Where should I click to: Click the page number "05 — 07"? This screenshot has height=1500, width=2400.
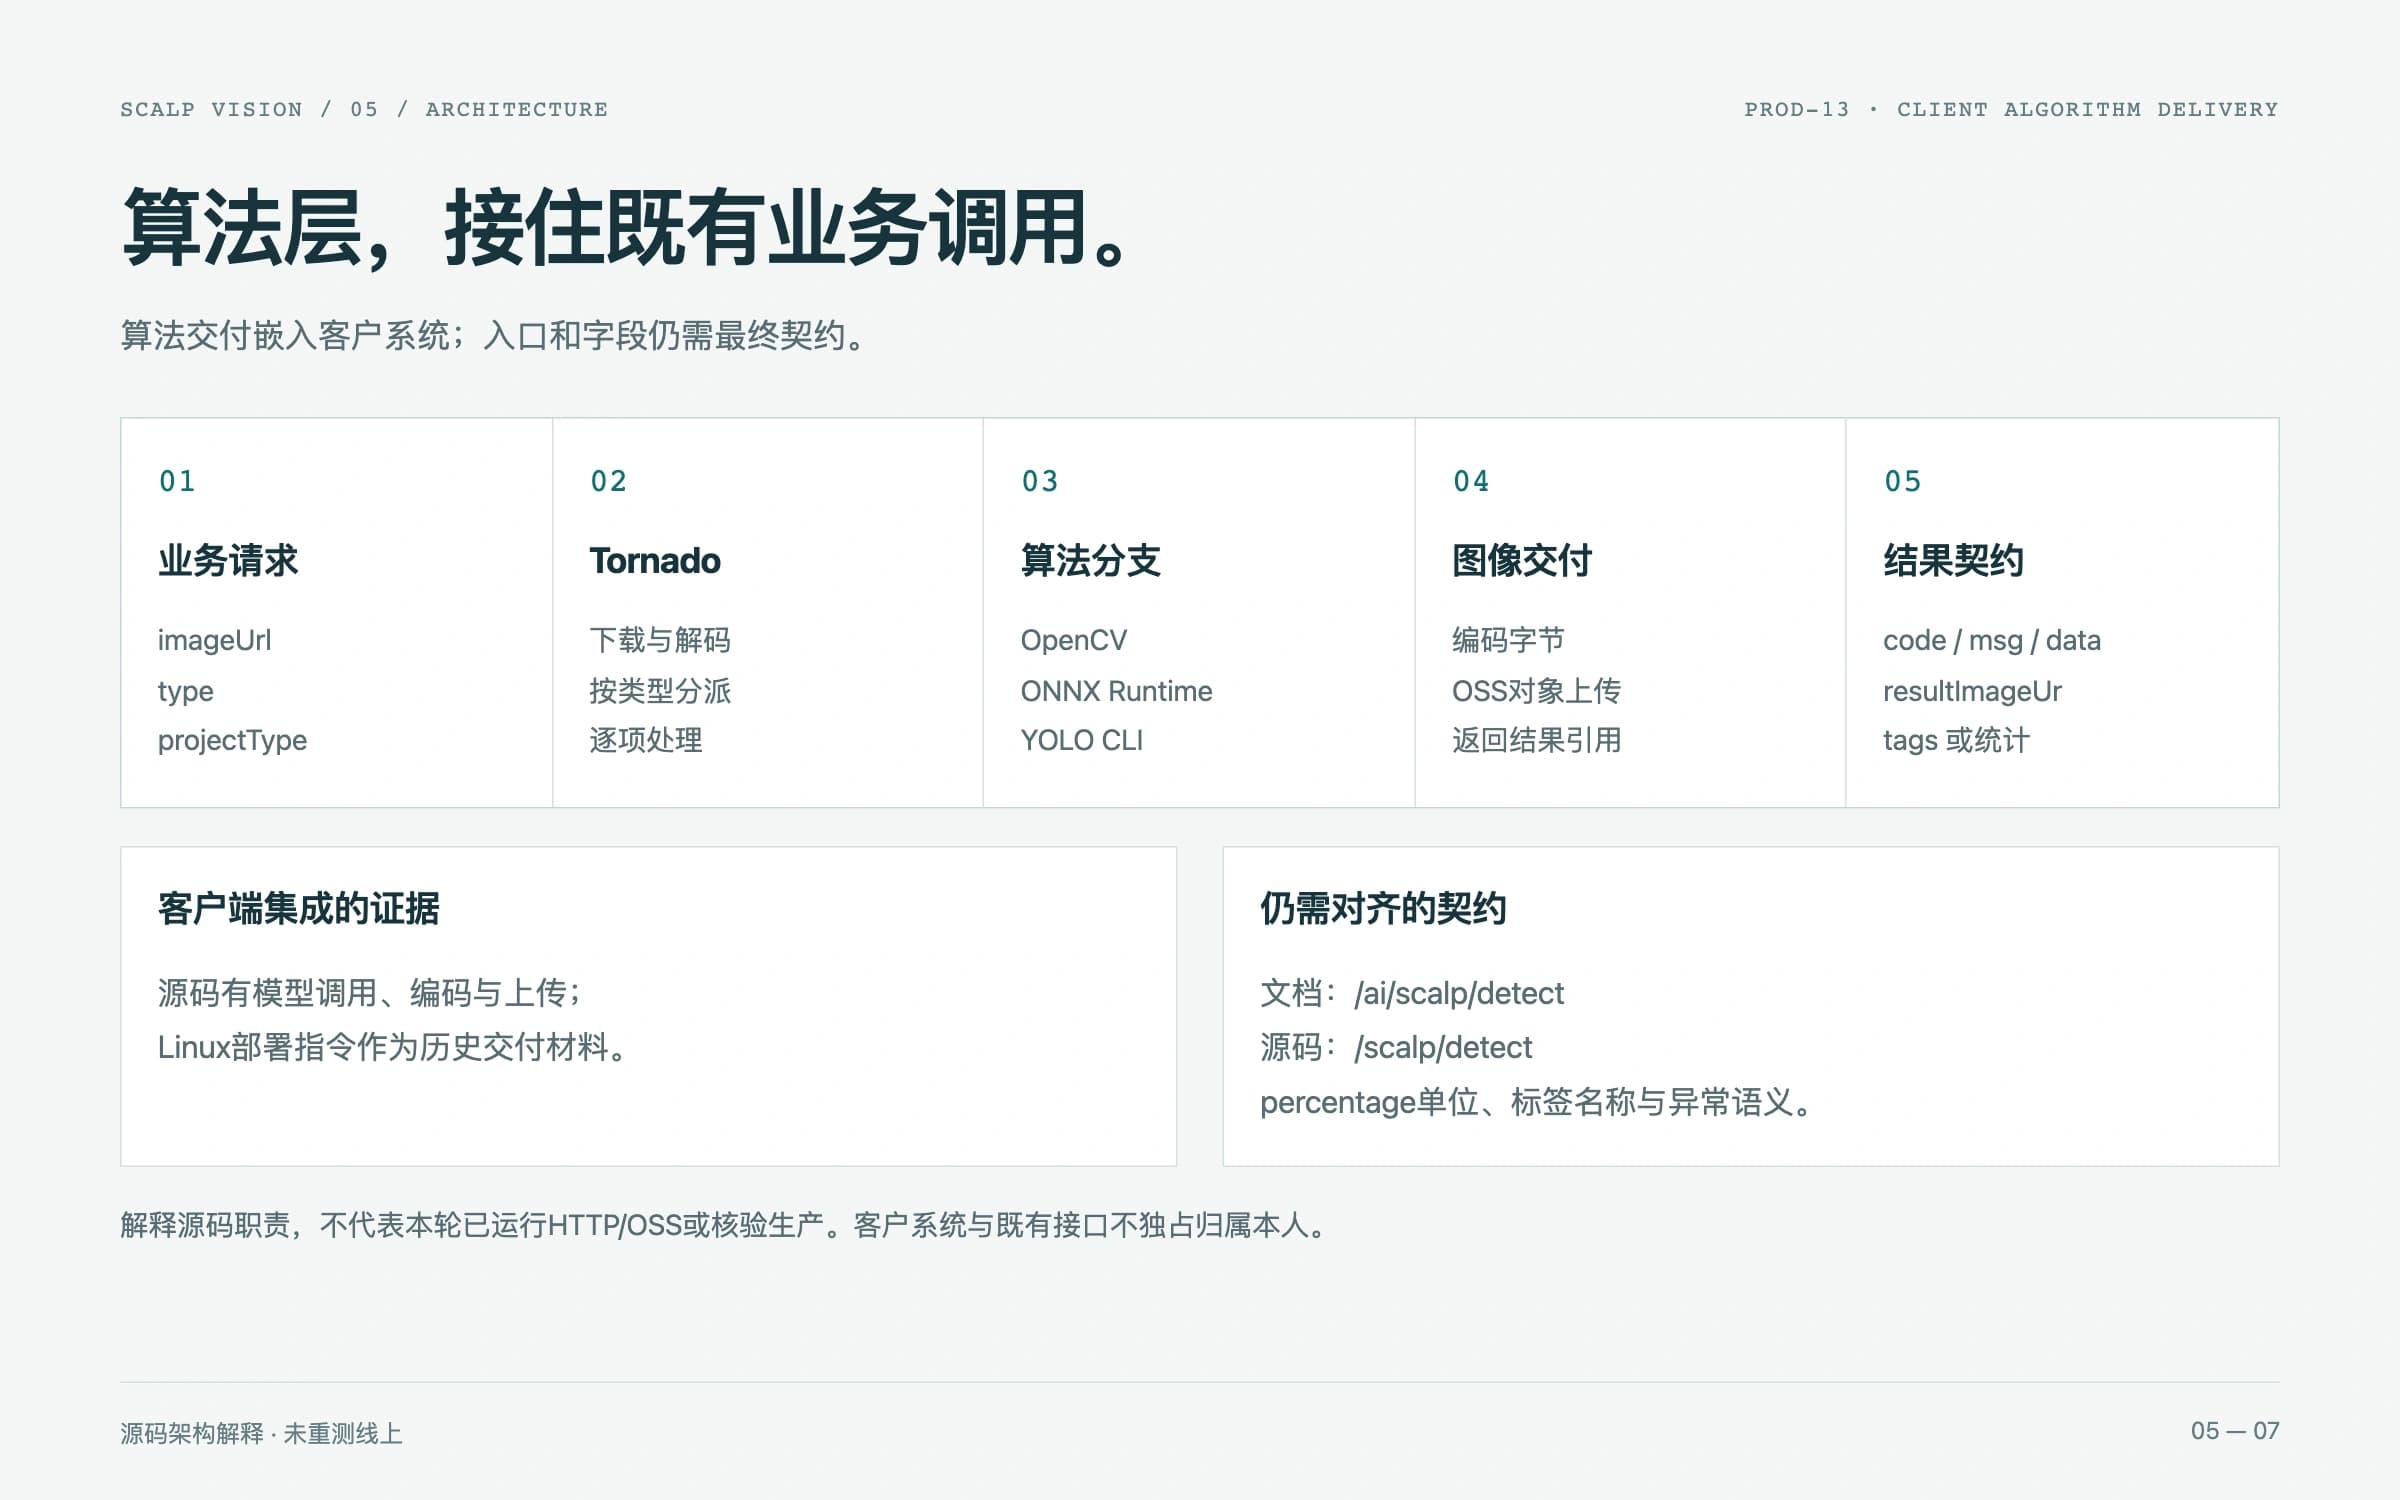coord(2235,1431)
